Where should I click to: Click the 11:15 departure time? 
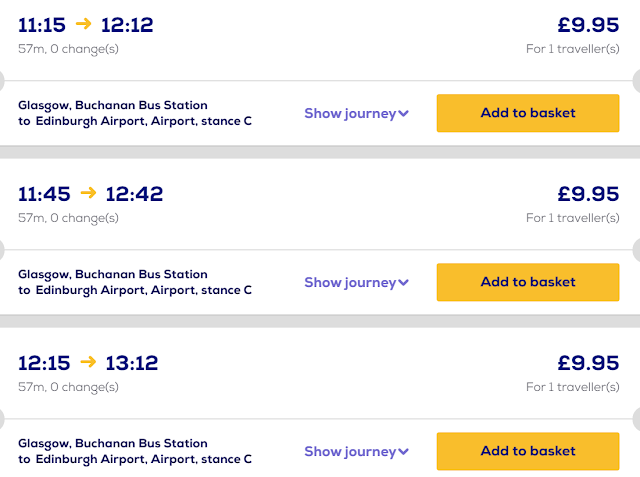[42, 25]
